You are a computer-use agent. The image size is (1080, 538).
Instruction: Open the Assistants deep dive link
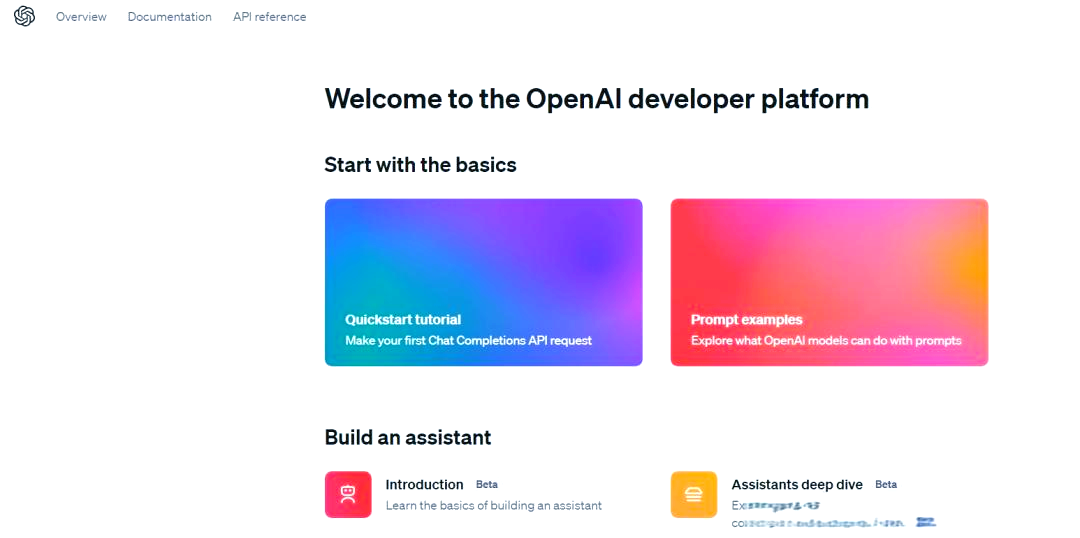point(797,484)
